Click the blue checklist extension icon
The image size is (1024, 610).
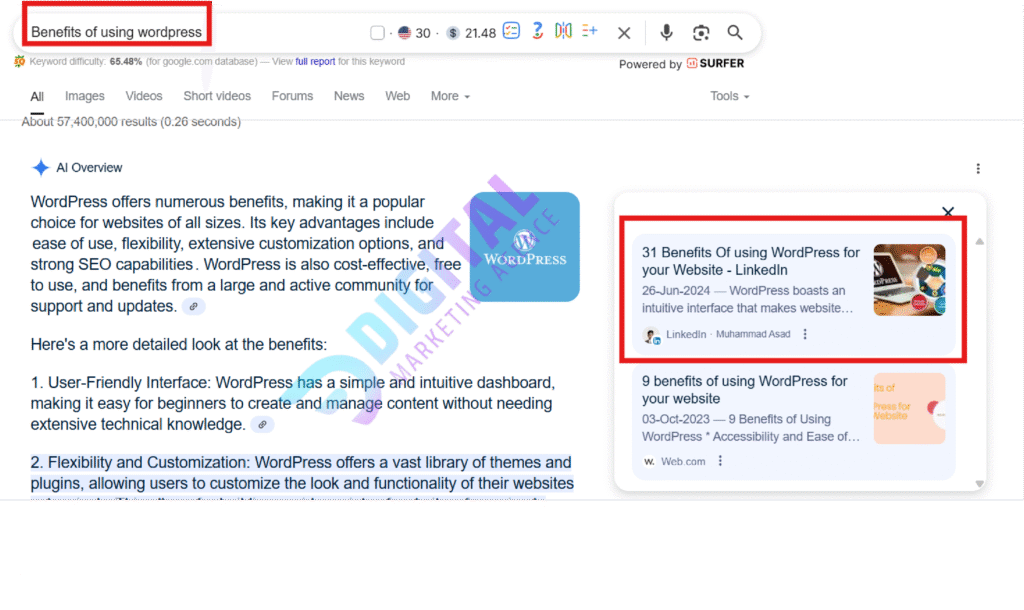[511, 32]
